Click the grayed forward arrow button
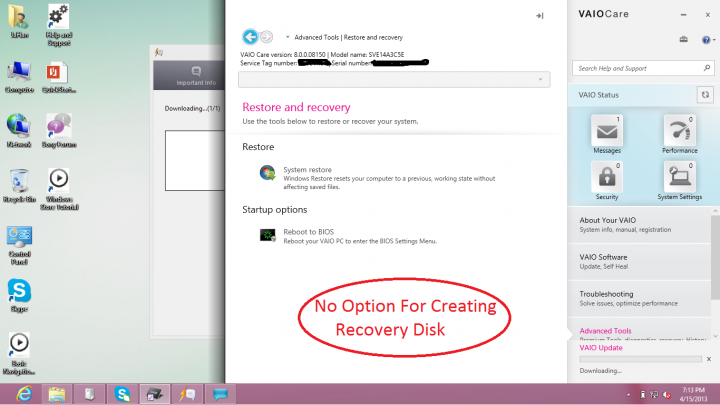The height and width of the screenshot is (405, 720). (x=266, y=37)
